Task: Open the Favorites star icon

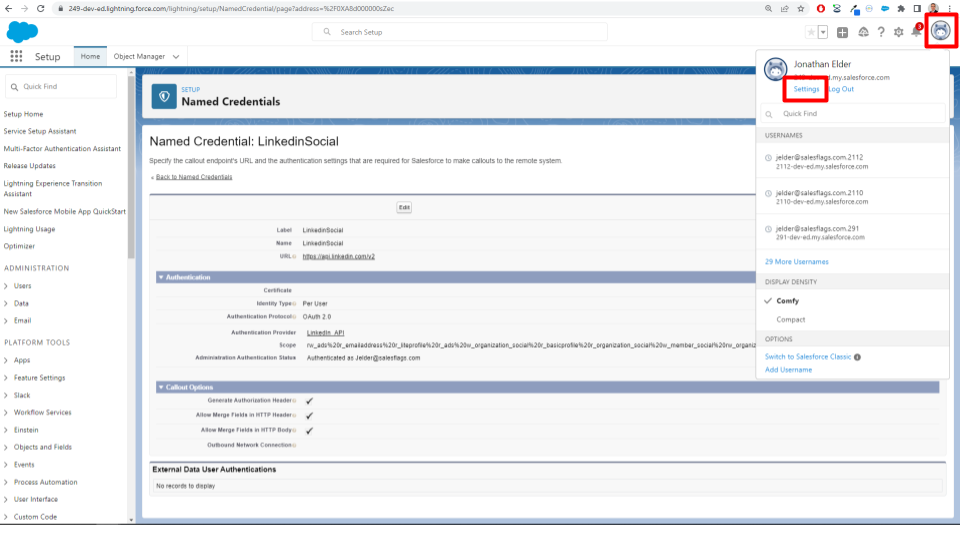Action: tap(811, 32)
